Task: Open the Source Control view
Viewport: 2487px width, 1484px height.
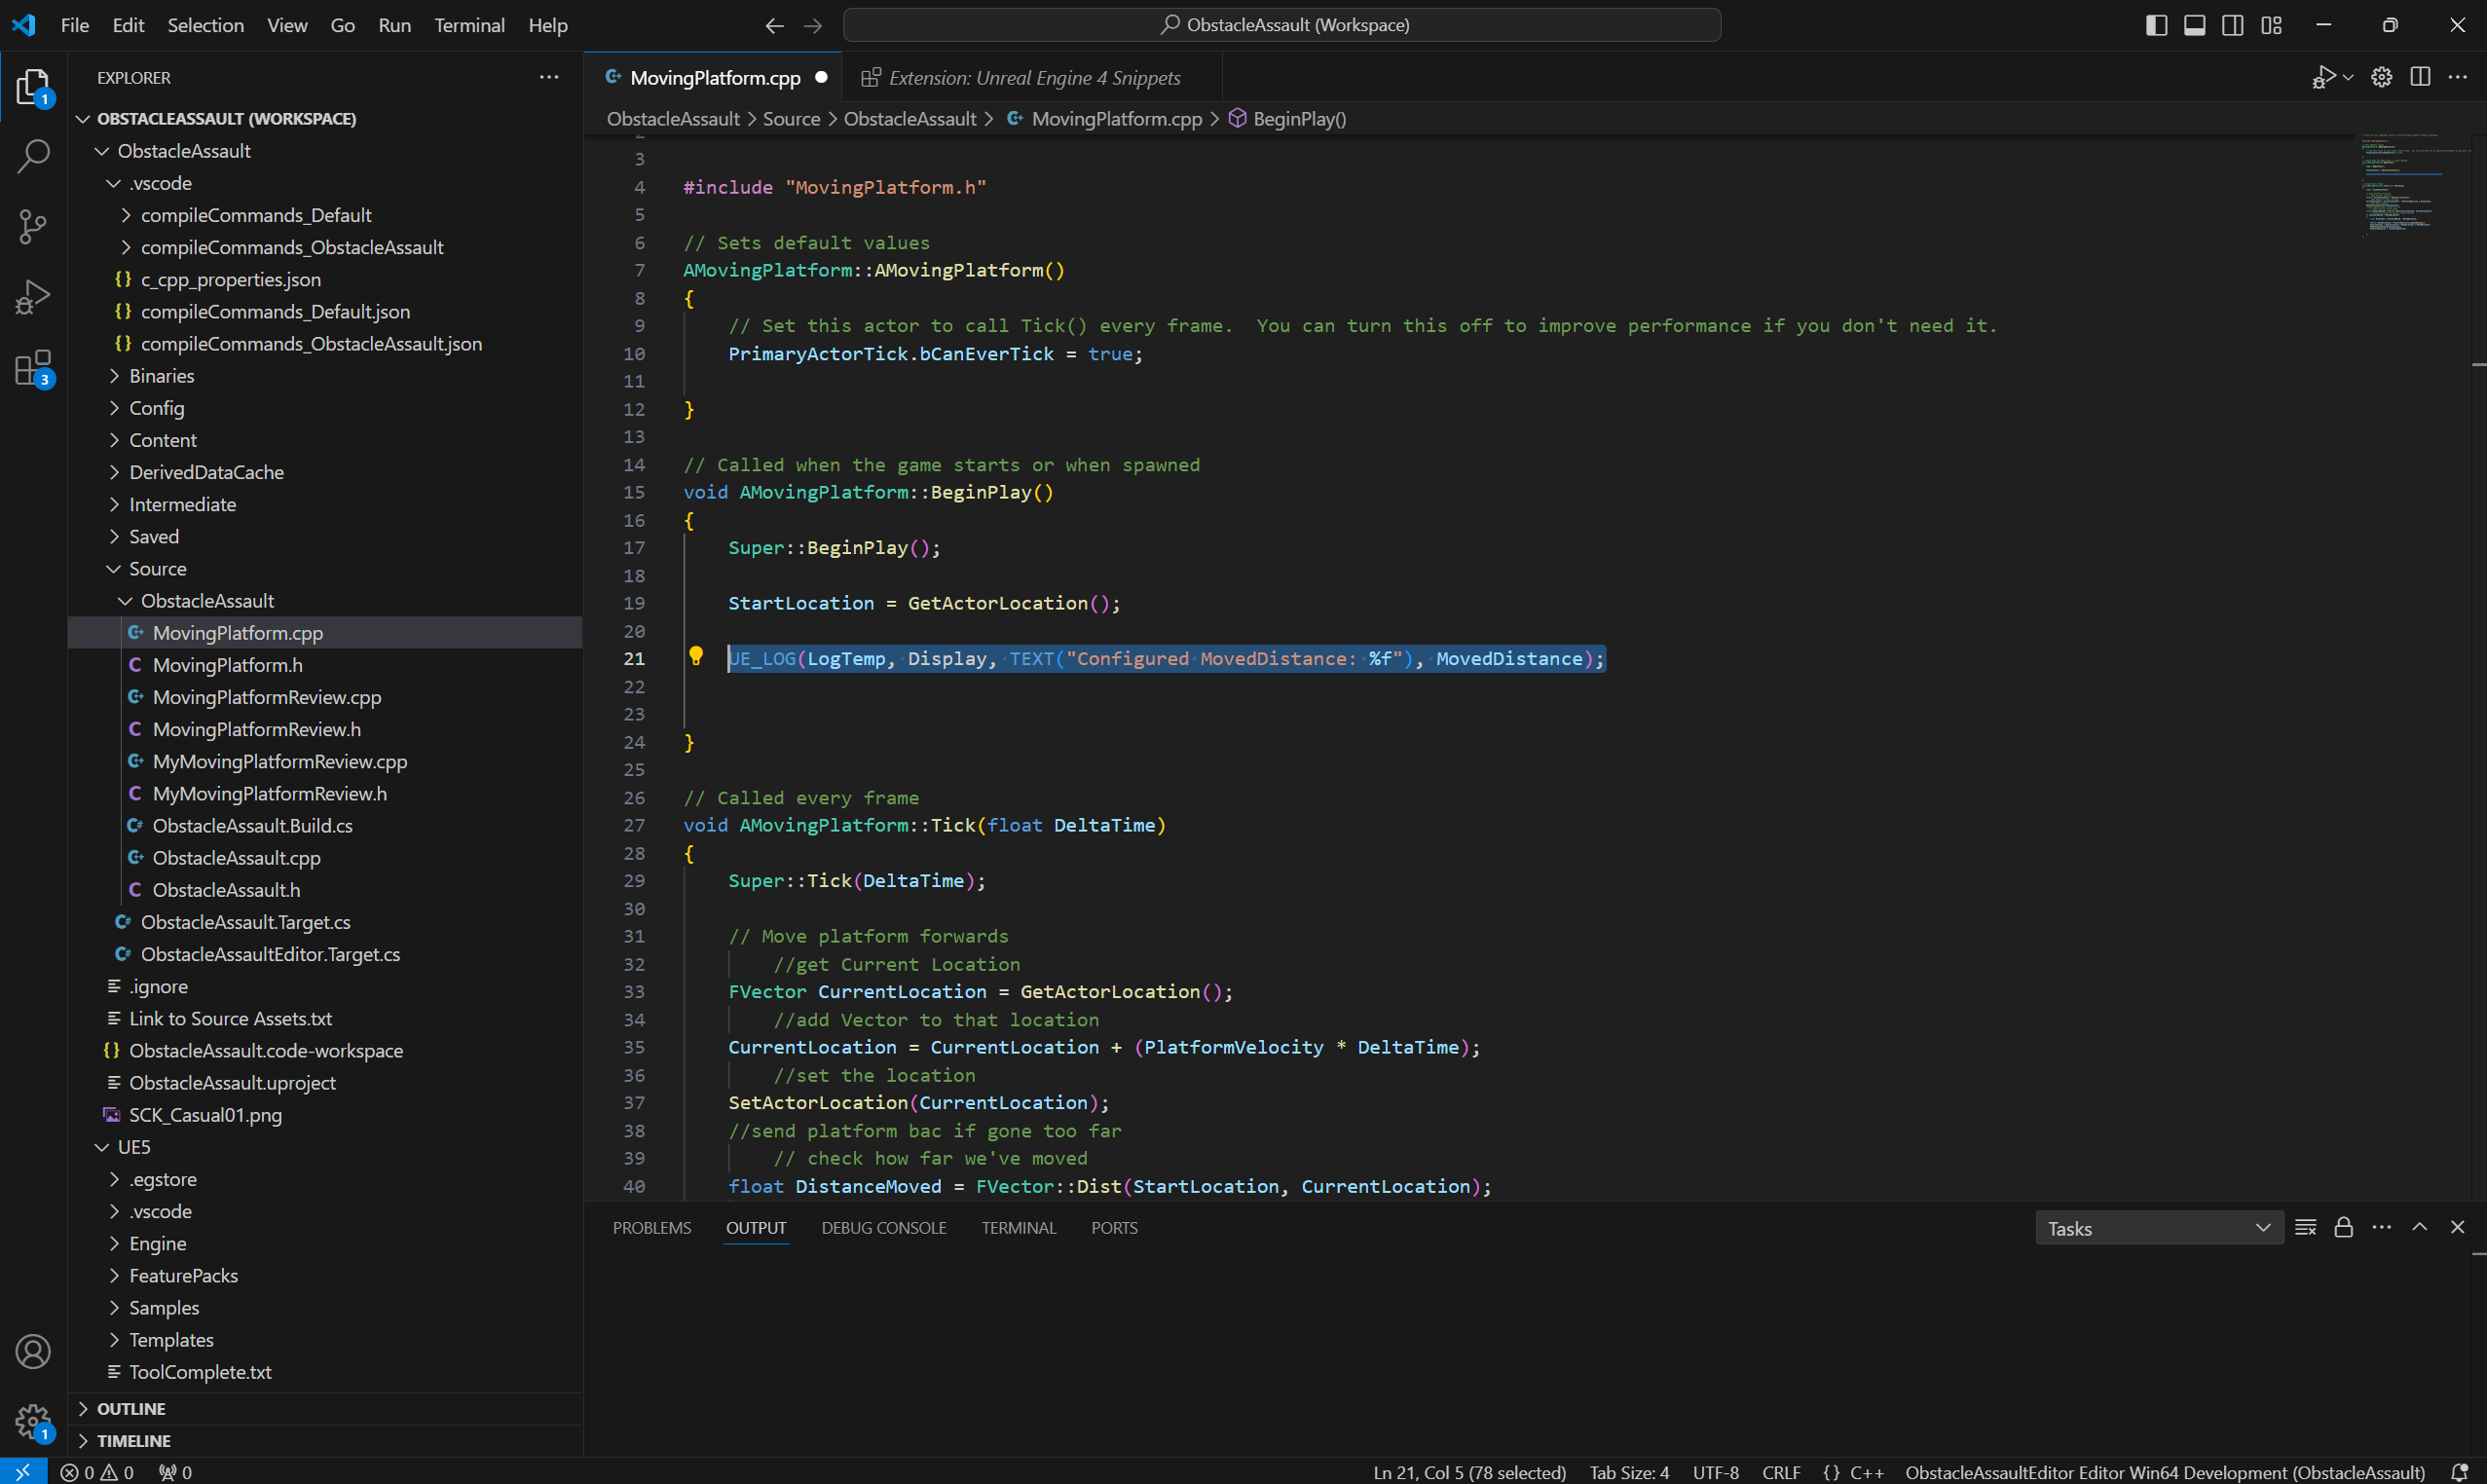Action: click(33, 226)
